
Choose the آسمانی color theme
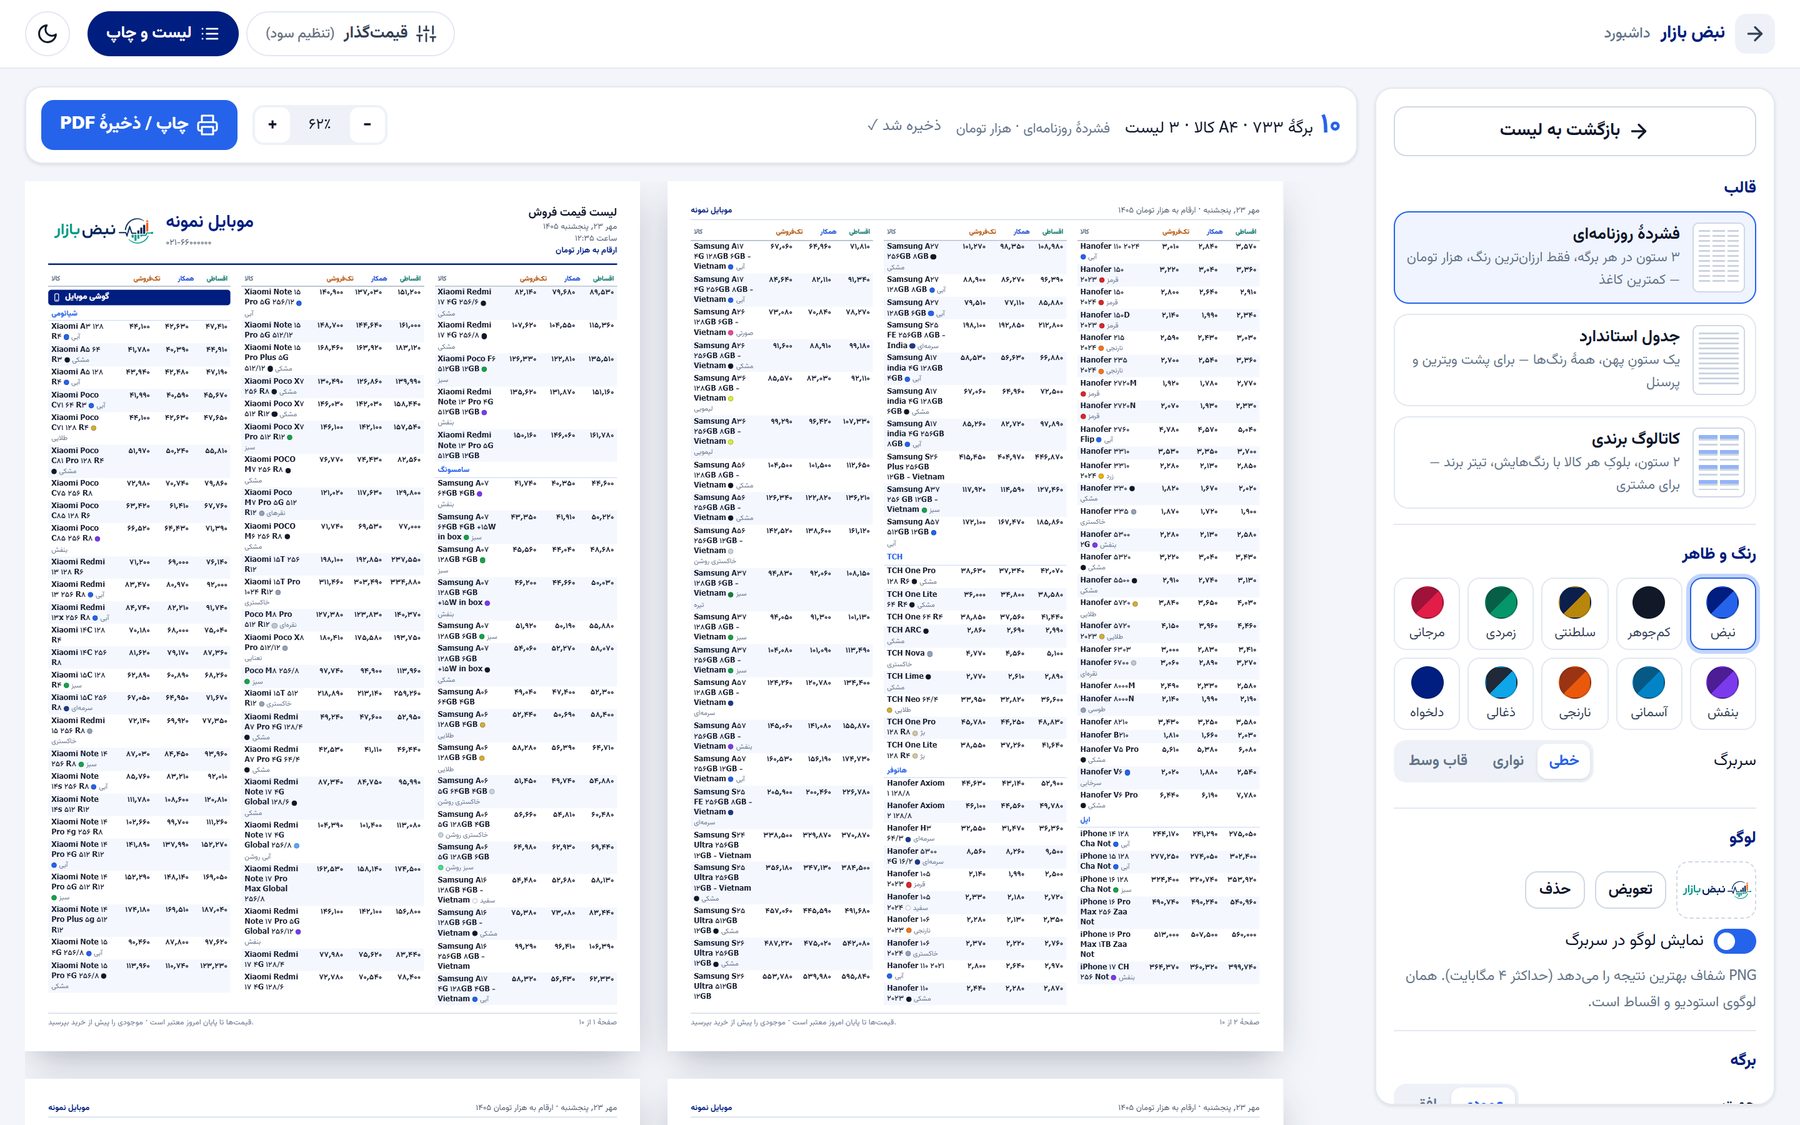pos(1648,694)
